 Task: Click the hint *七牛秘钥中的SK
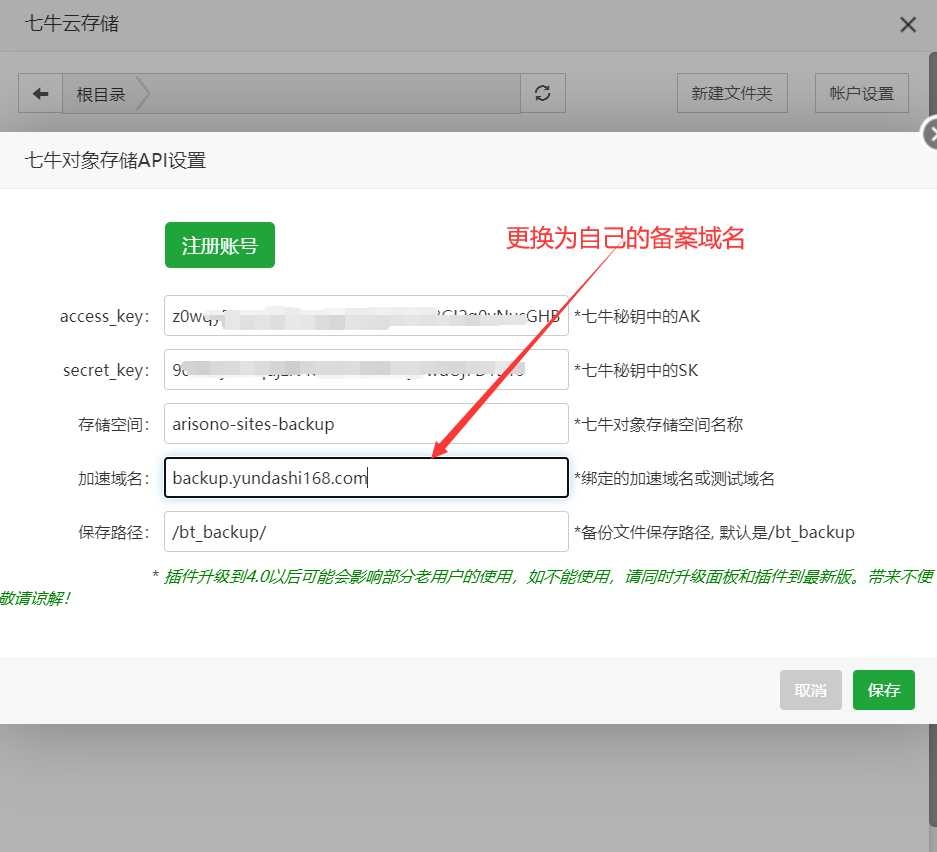pyautogui.click(x=636, y=370)
